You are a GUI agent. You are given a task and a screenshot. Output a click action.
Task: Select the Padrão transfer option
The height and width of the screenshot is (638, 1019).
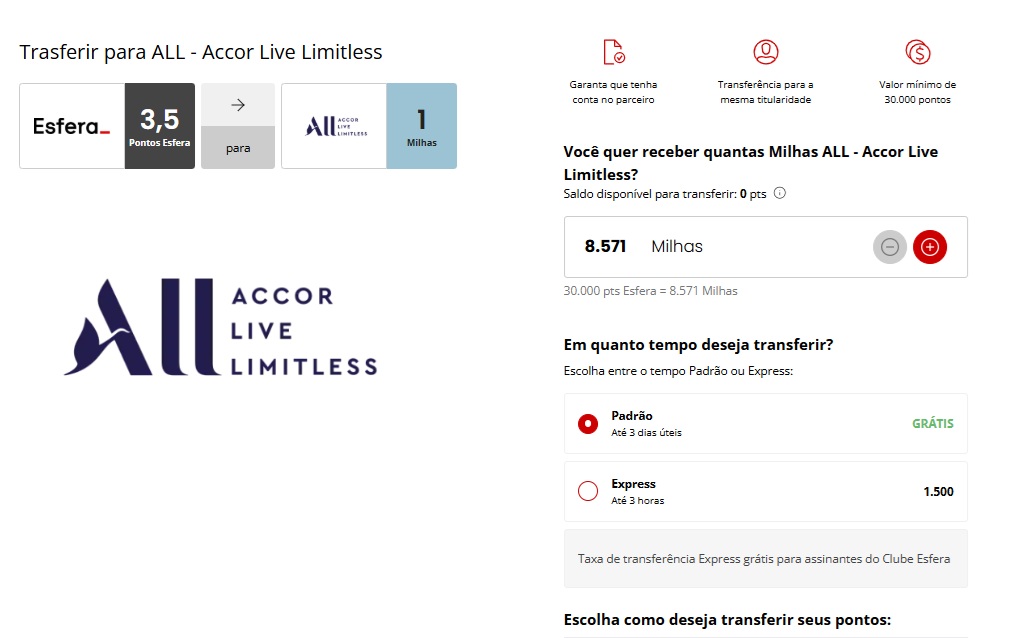pos(588,424)
